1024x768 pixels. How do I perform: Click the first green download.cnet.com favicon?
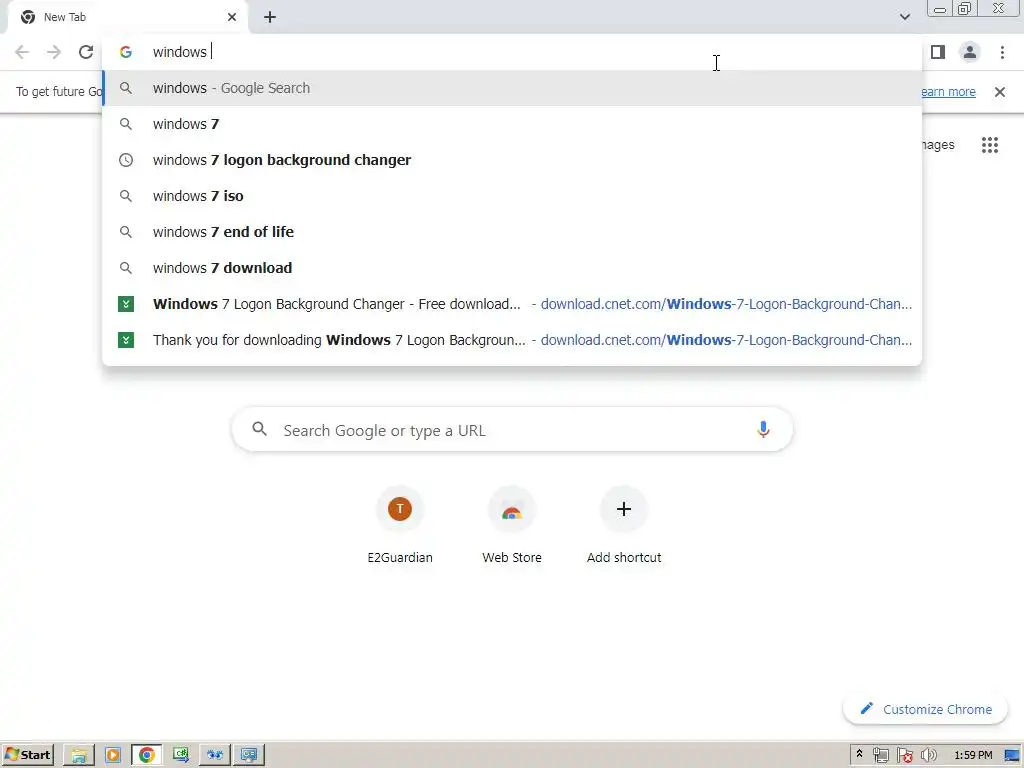coord(126,304)
